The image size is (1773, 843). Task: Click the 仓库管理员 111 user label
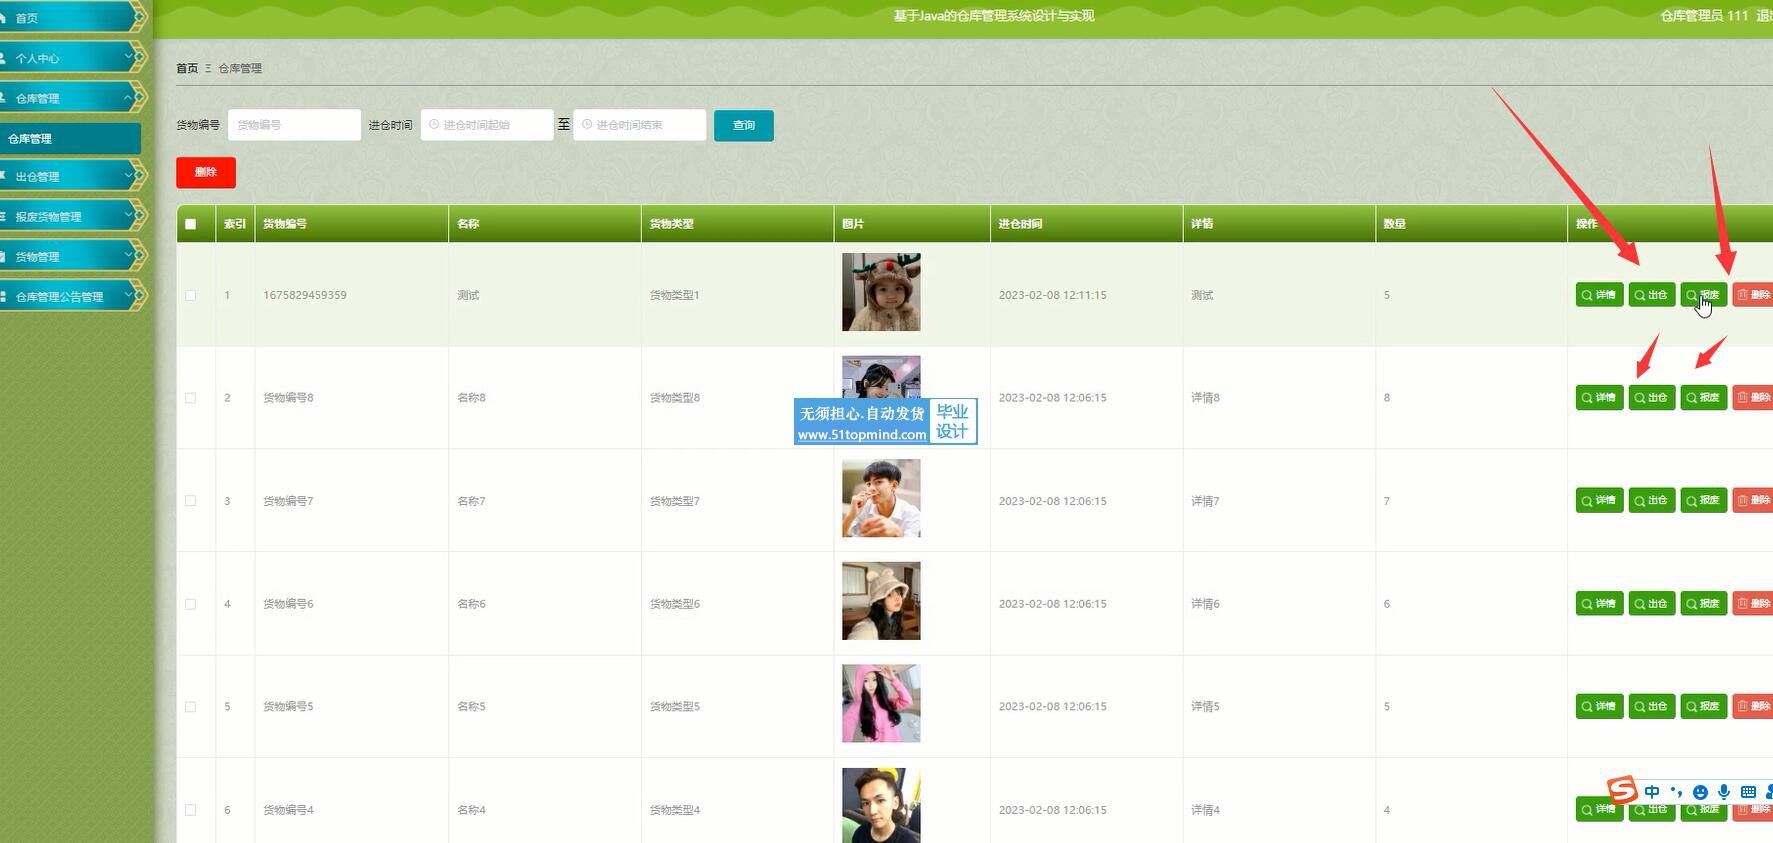point(1704,16)
